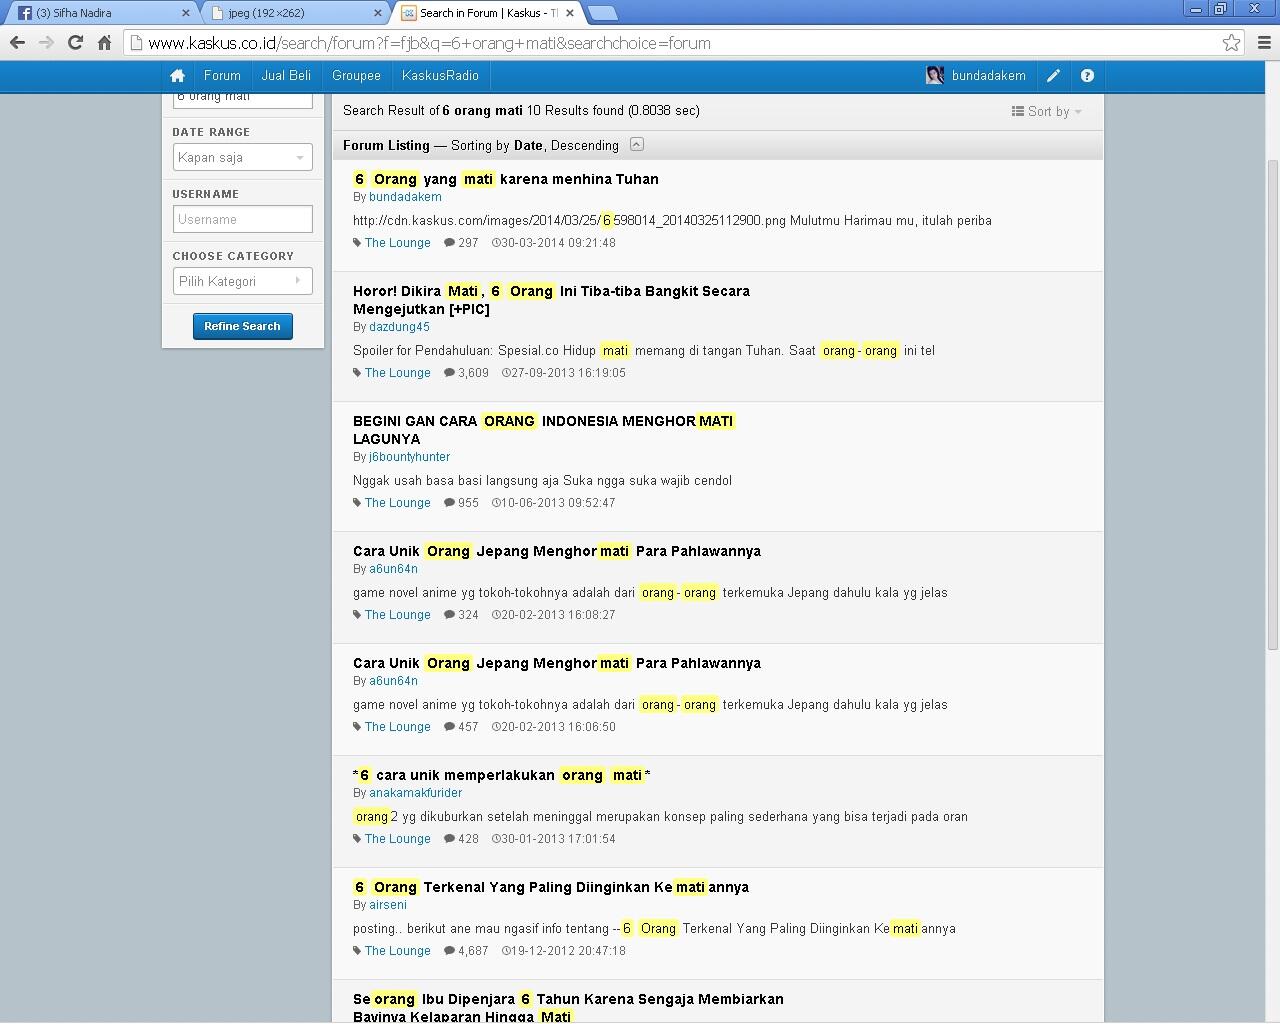Open the KaskusRadio menu
Image resolution: width=1280 pixels, height=1024 pixels.
click(440, 76)
